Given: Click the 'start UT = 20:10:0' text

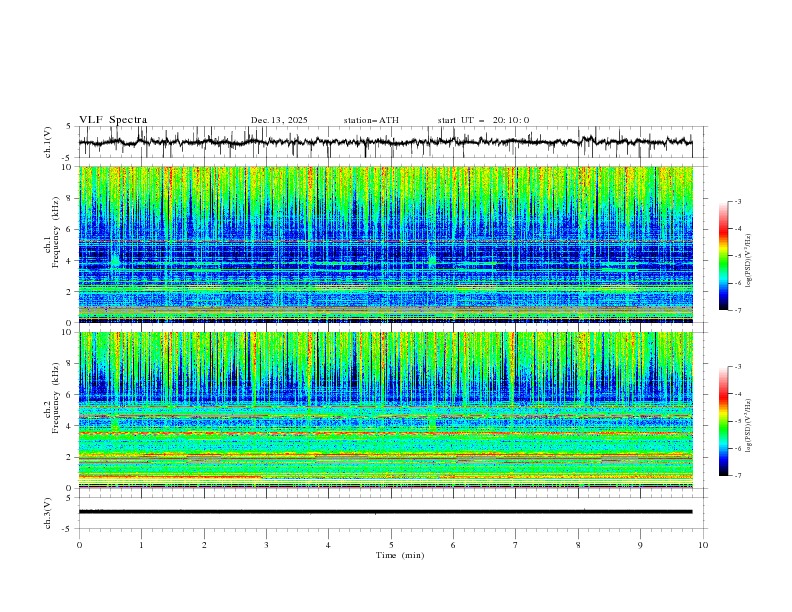Looking at the screenshot, I should coord(483,120).
